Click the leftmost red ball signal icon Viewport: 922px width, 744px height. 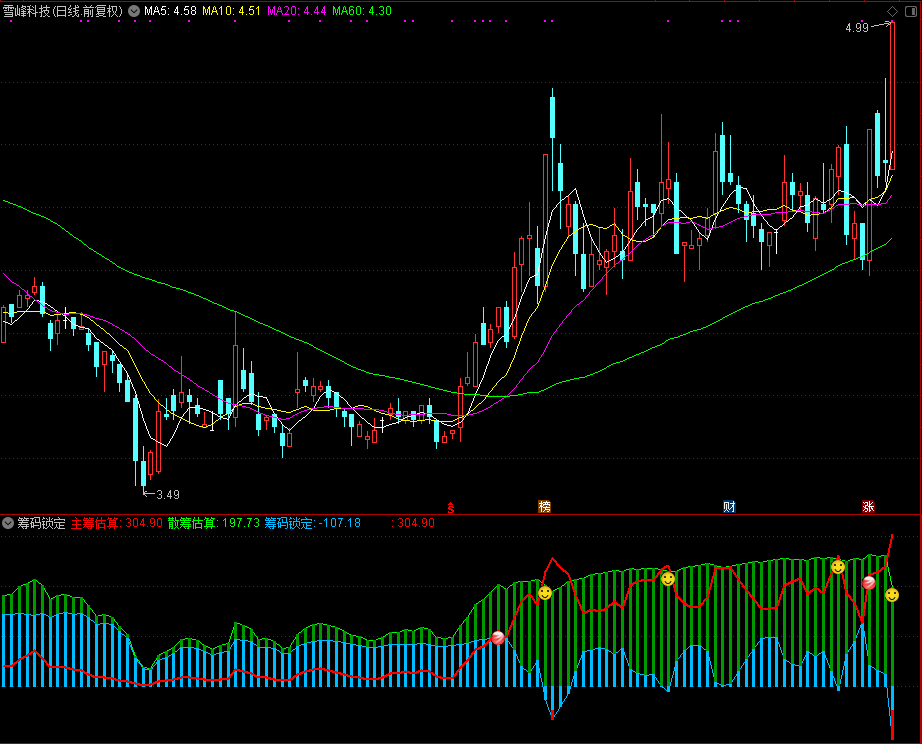(498, 638)
